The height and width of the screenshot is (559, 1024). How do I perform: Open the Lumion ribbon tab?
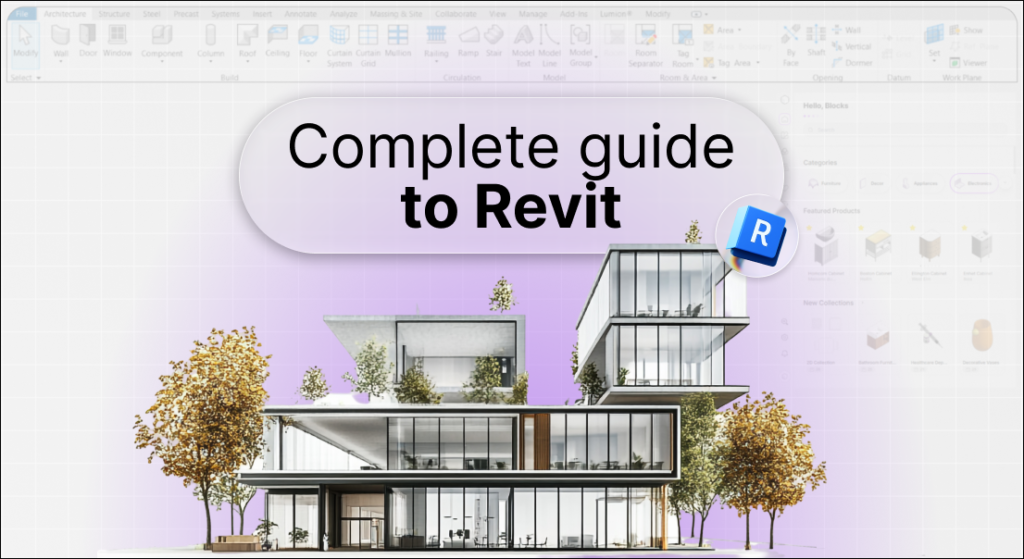pyautogui.click(x=616, y=14)
